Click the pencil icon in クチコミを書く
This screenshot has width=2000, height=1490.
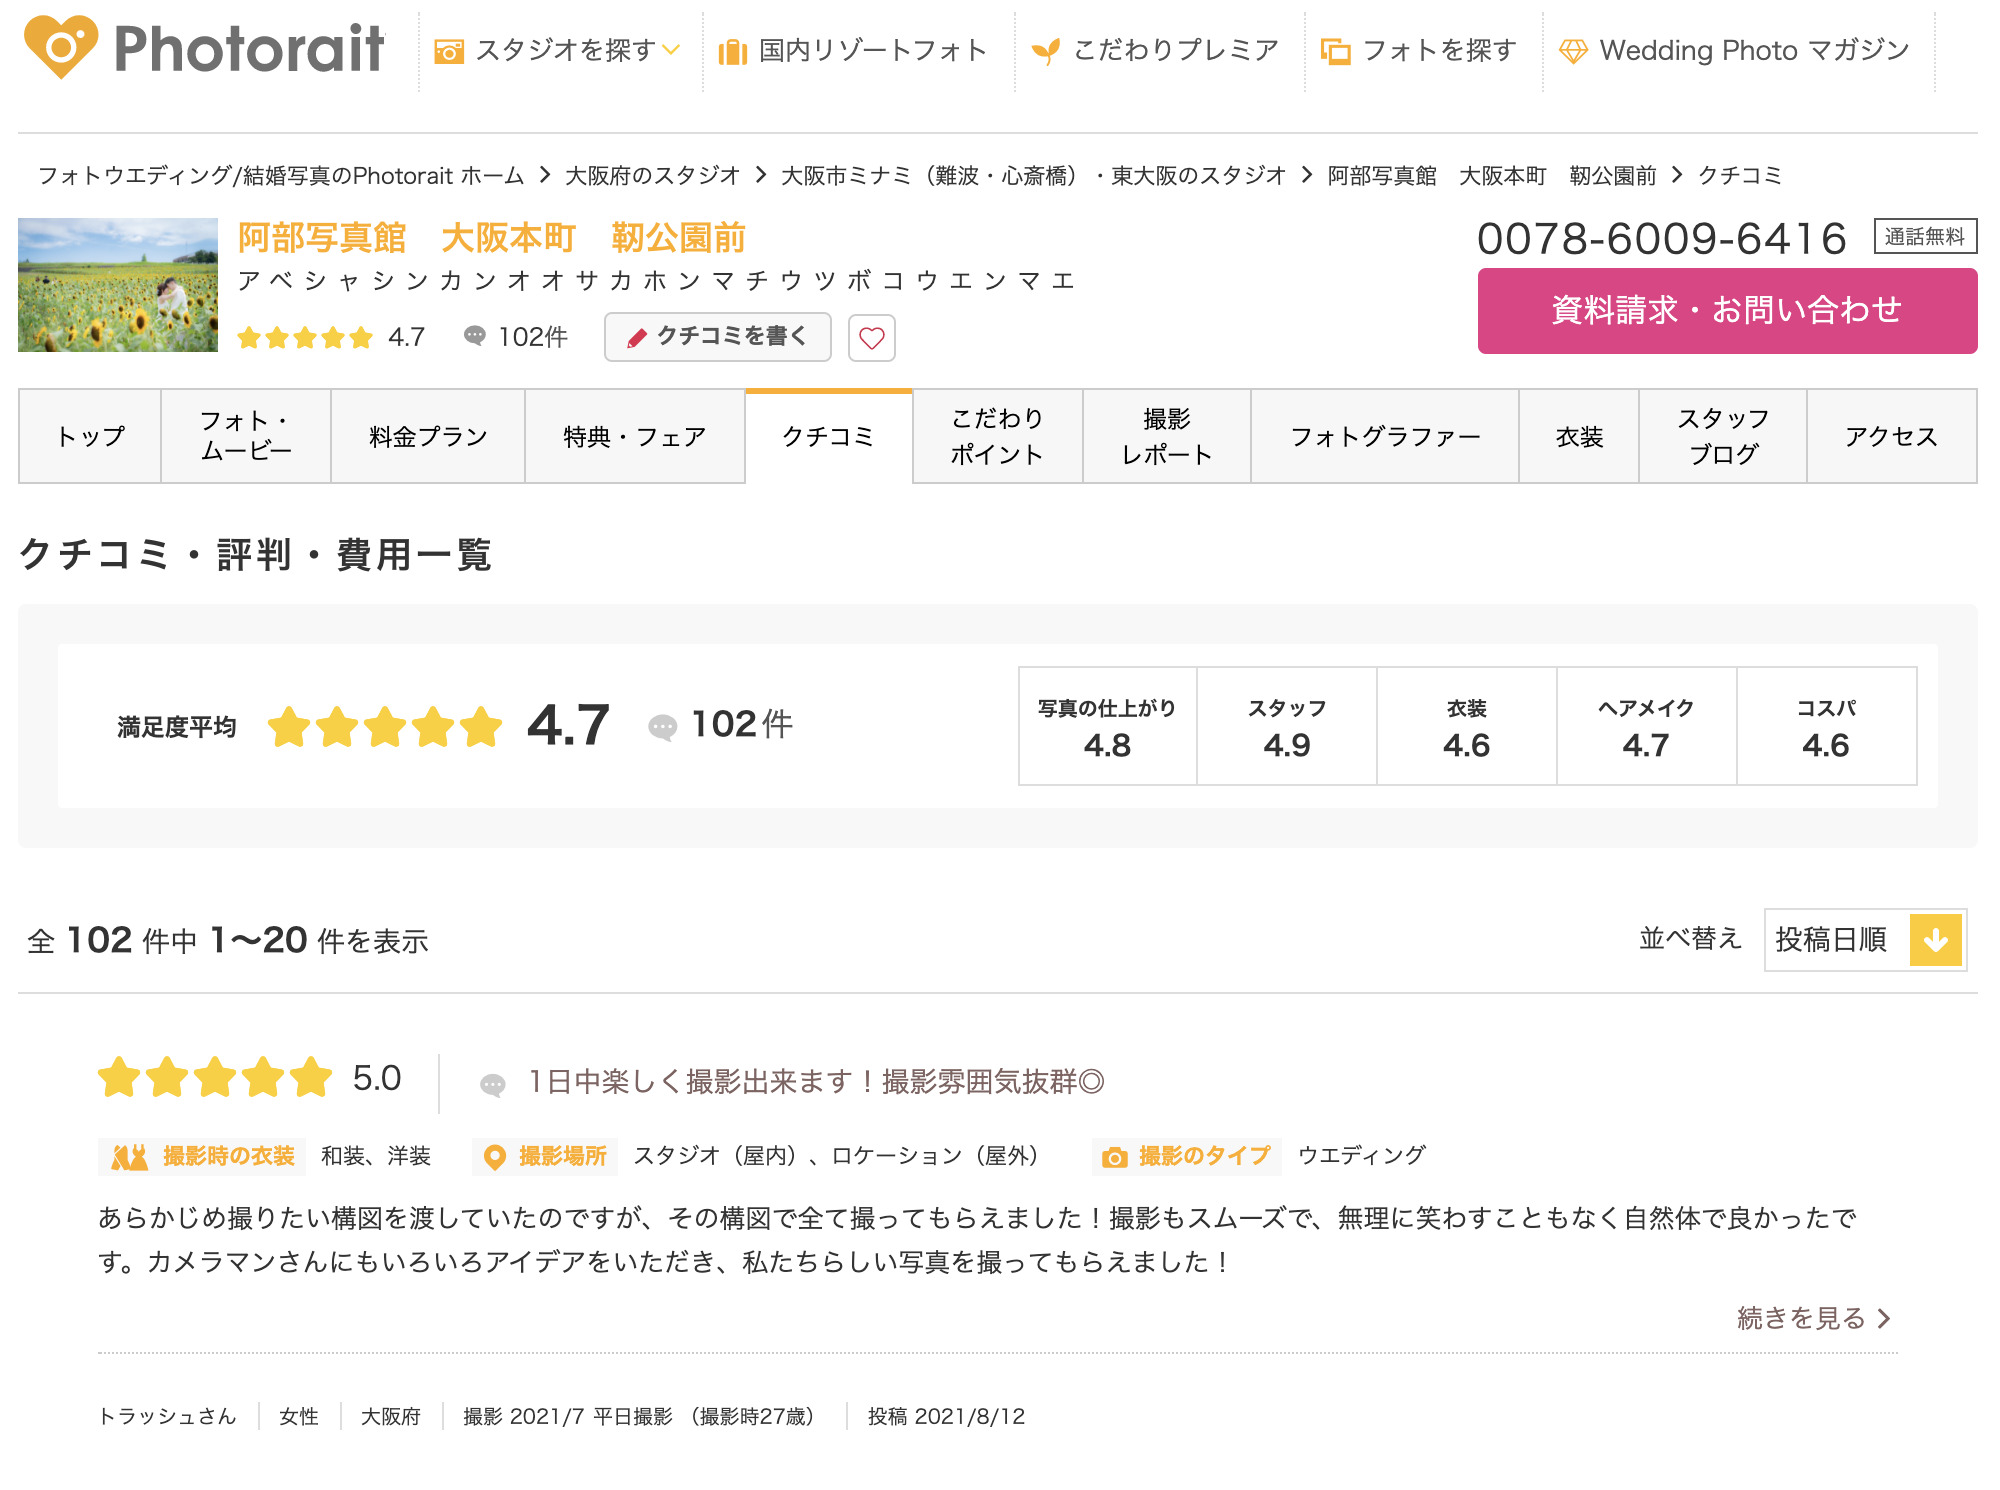click(637, 338)
